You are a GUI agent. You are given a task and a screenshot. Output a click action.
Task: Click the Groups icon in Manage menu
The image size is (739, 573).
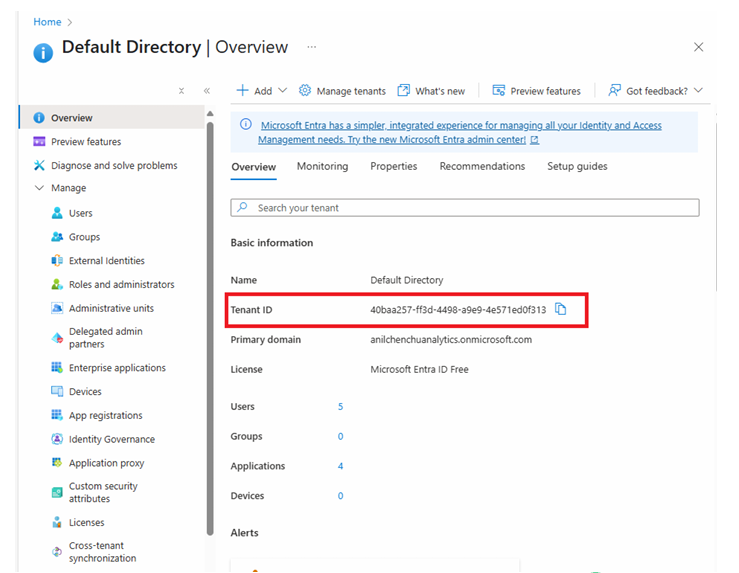coord(57,237)
